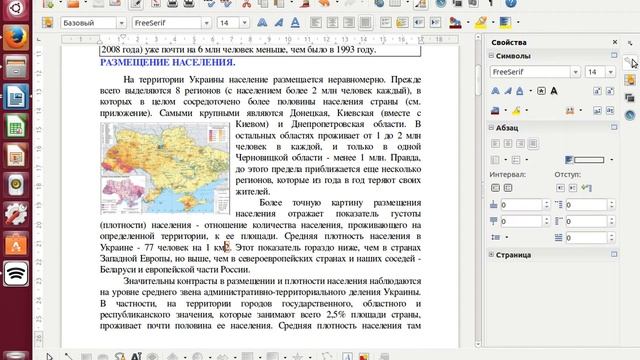Open the line spacing dropdown in sidebar

click(x=507, y=237)
